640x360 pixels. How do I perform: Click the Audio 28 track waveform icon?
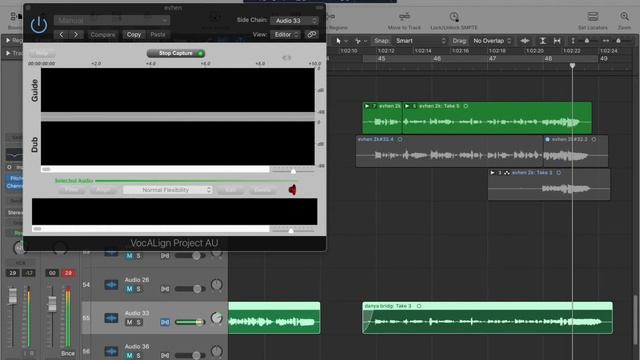pyautogui.click(x=111, y=284)
